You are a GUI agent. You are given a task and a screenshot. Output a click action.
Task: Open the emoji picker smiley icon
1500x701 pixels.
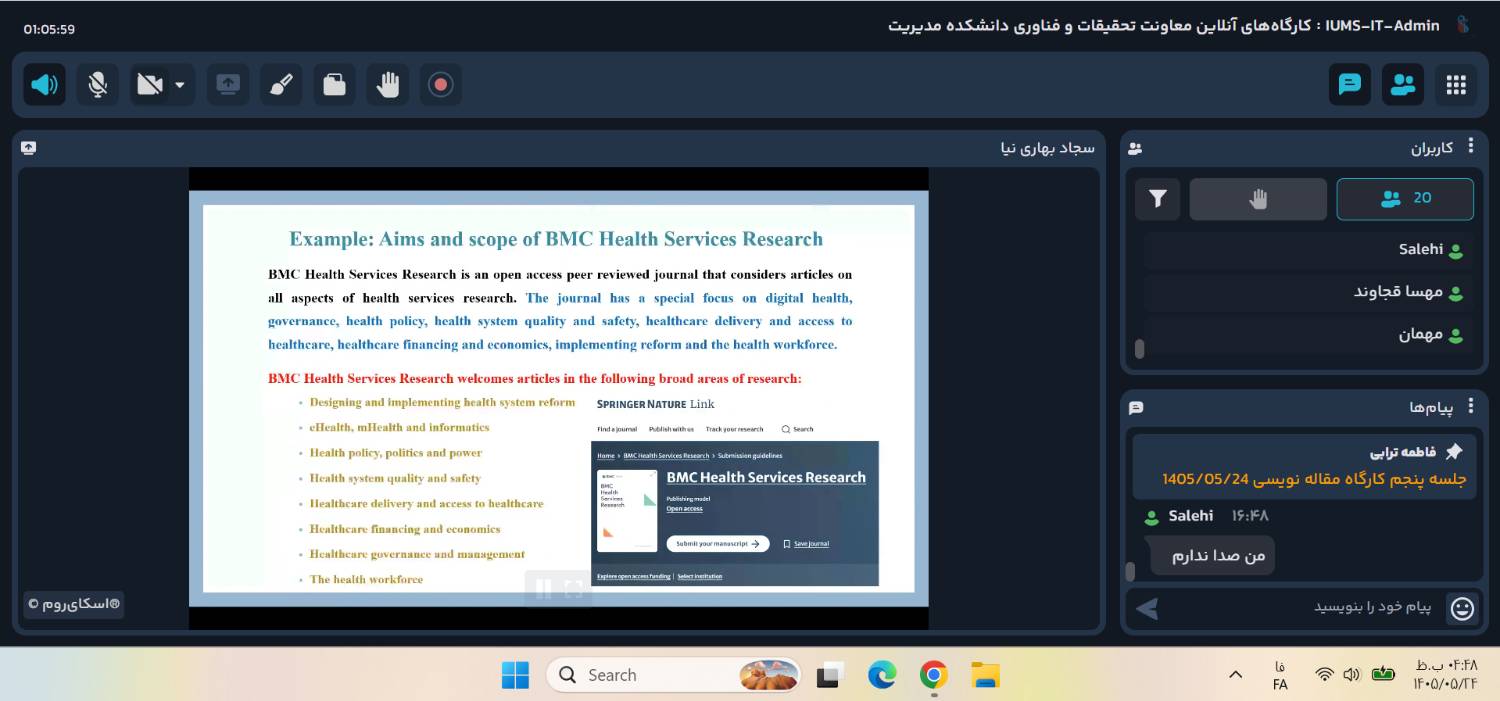[1462, 608]
